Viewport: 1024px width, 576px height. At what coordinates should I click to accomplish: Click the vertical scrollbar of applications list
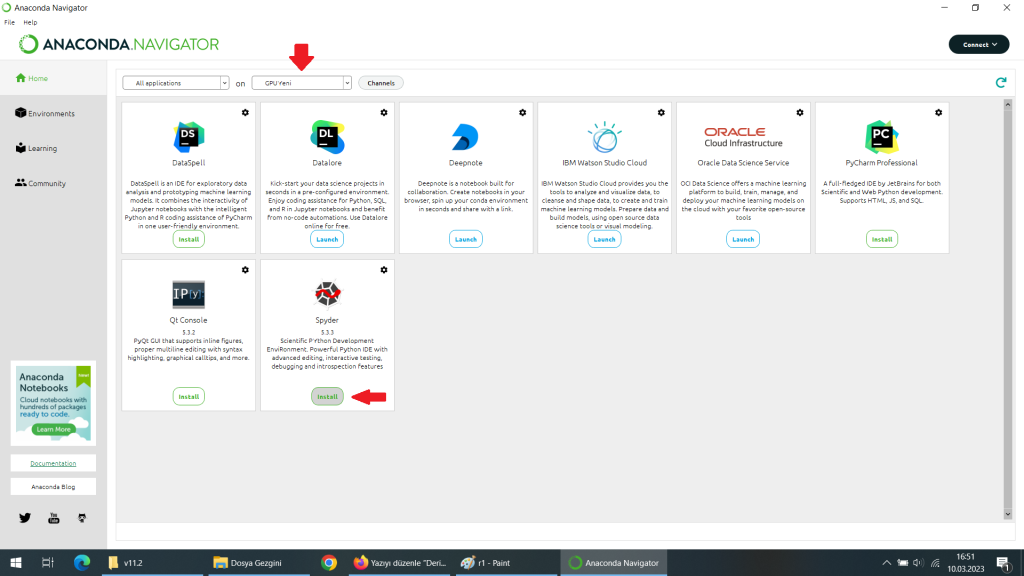coord(1007,300)
